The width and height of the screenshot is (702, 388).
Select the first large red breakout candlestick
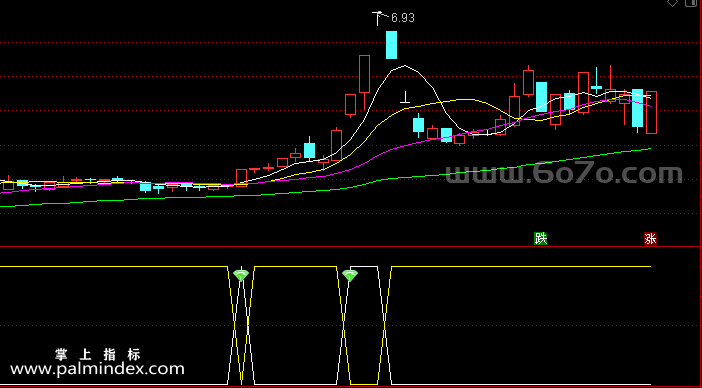click(241, 177)
